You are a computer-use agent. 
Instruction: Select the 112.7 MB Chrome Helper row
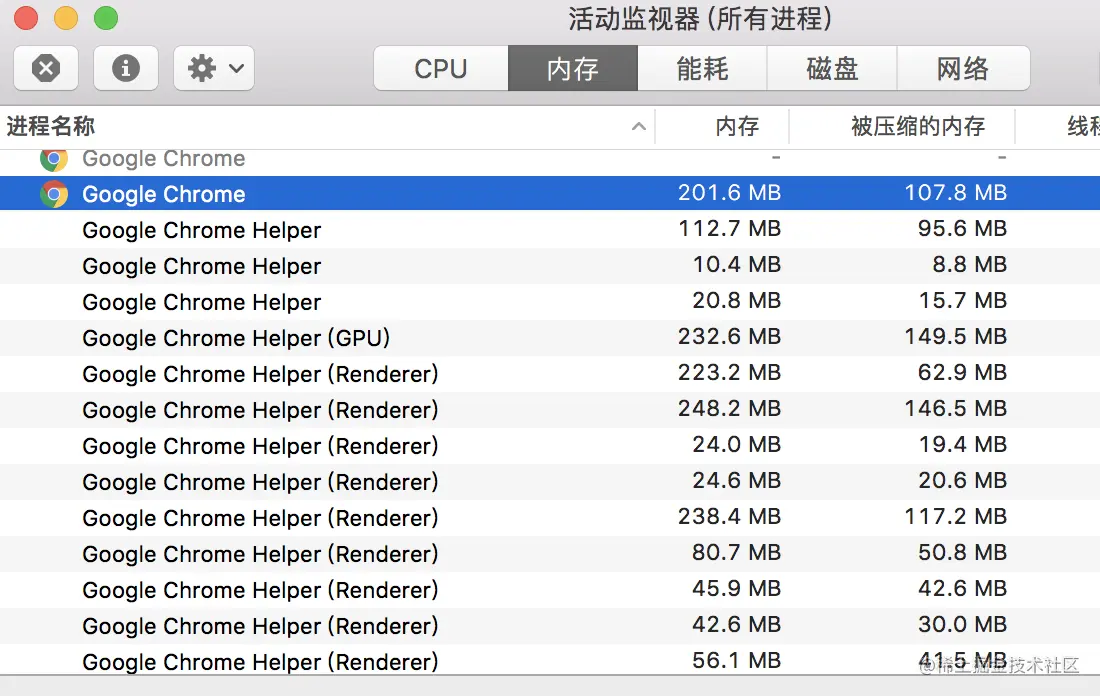pyautogui.click(x=202, y=230)
